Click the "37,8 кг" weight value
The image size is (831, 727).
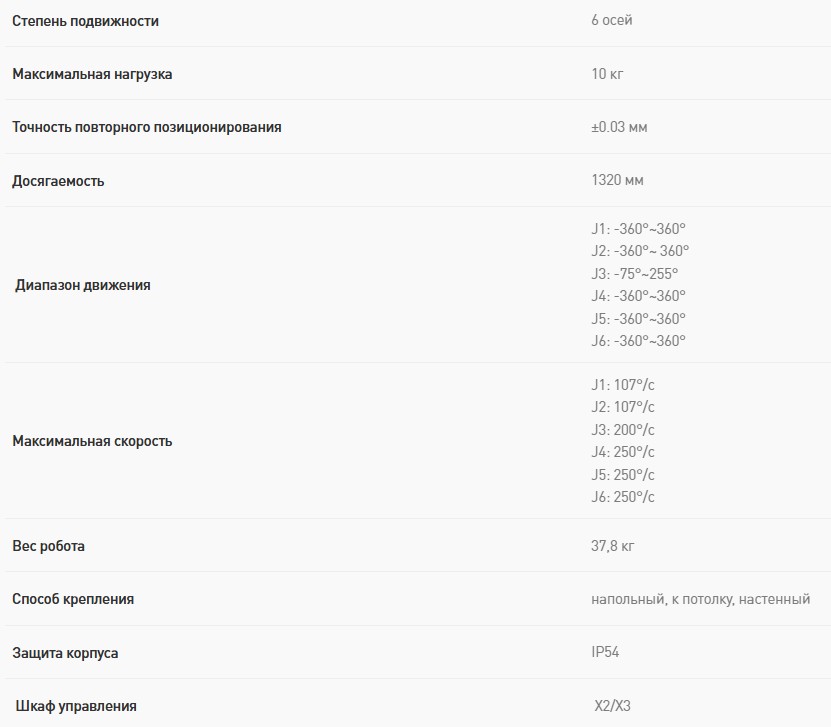tap(613, 546)
